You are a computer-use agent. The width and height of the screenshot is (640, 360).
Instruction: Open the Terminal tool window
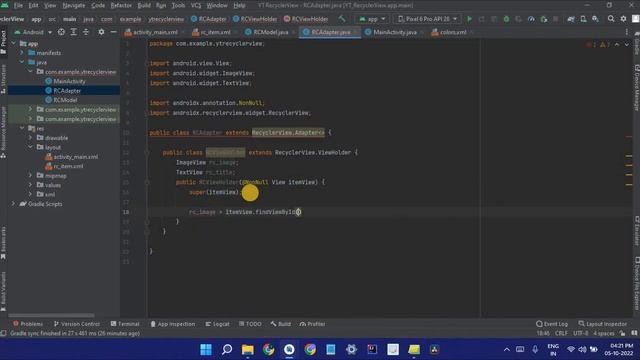pyautogui.click(x=125, y=324)
